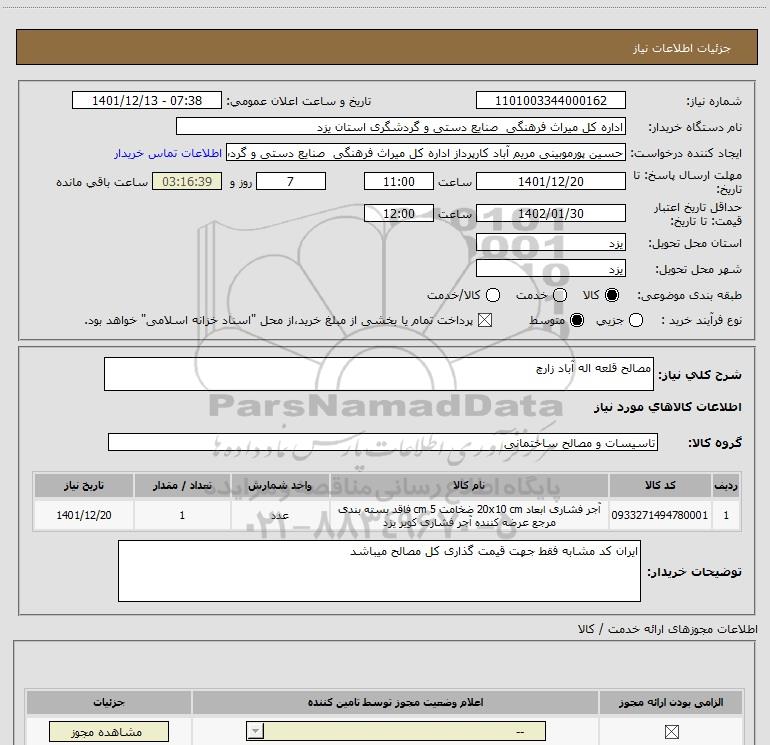Screen dimensions: 770x745
Task: Click the گروه کالا field
Action: coord(383,442)
